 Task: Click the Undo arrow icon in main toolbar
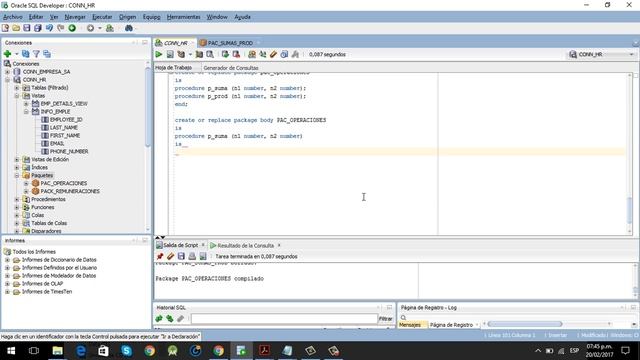point(49,28)
